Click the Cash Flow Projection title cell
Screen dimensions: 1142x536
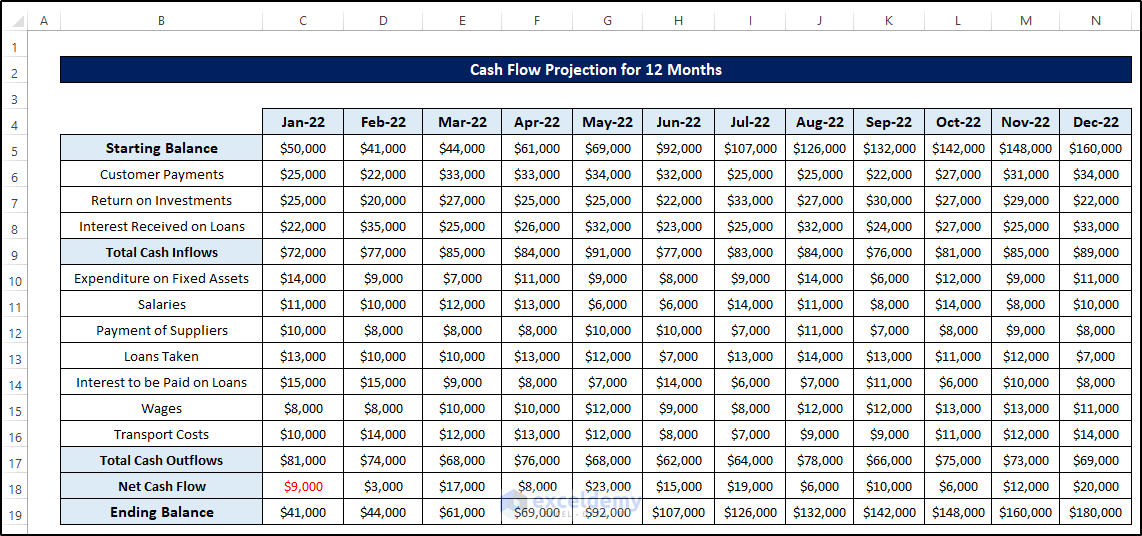(x=595, y=70)
